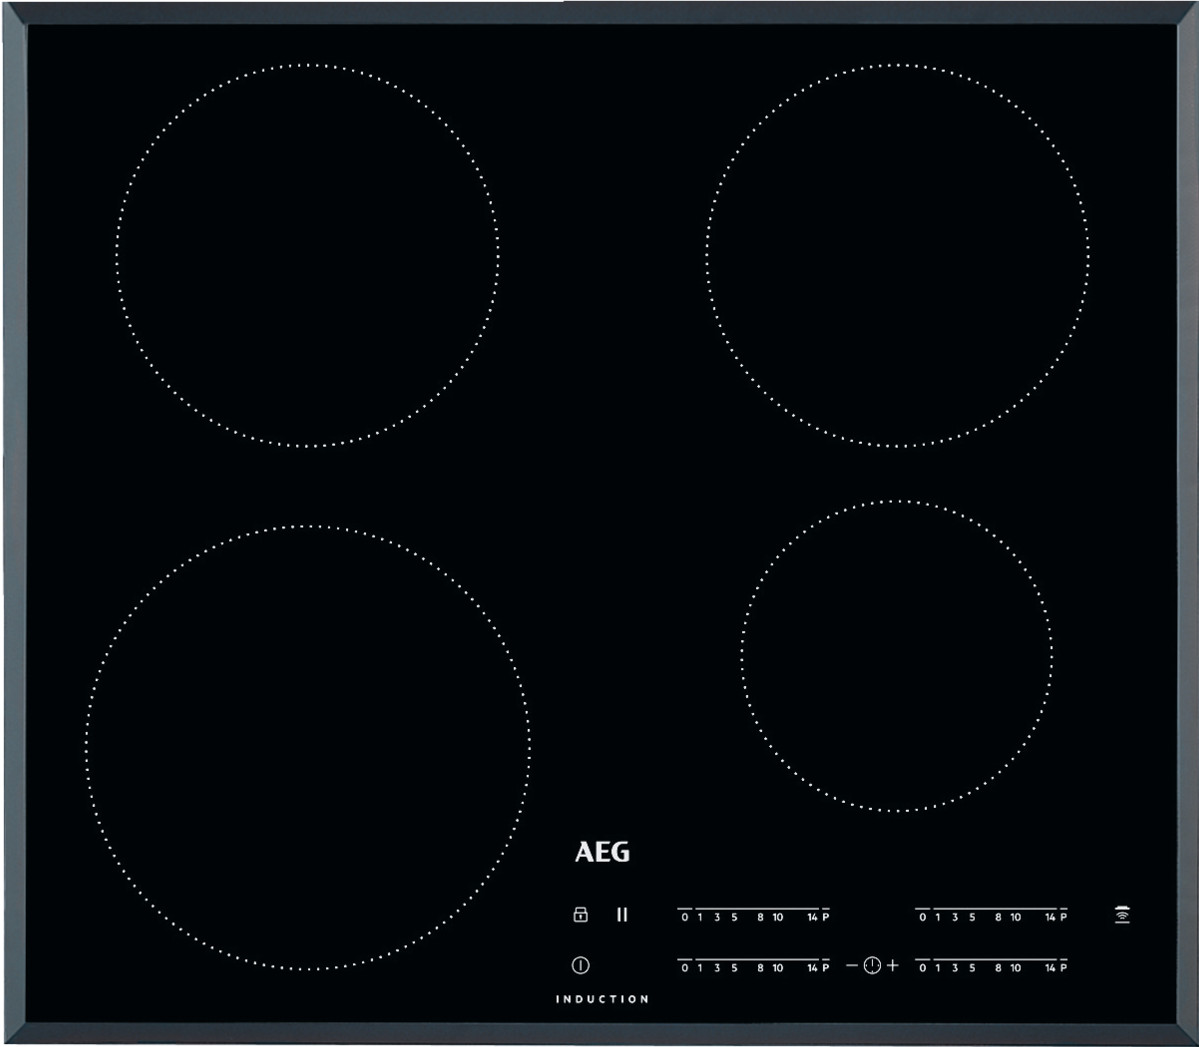
Task: Tap the child lock key icon
Action: tap(580, 914)
